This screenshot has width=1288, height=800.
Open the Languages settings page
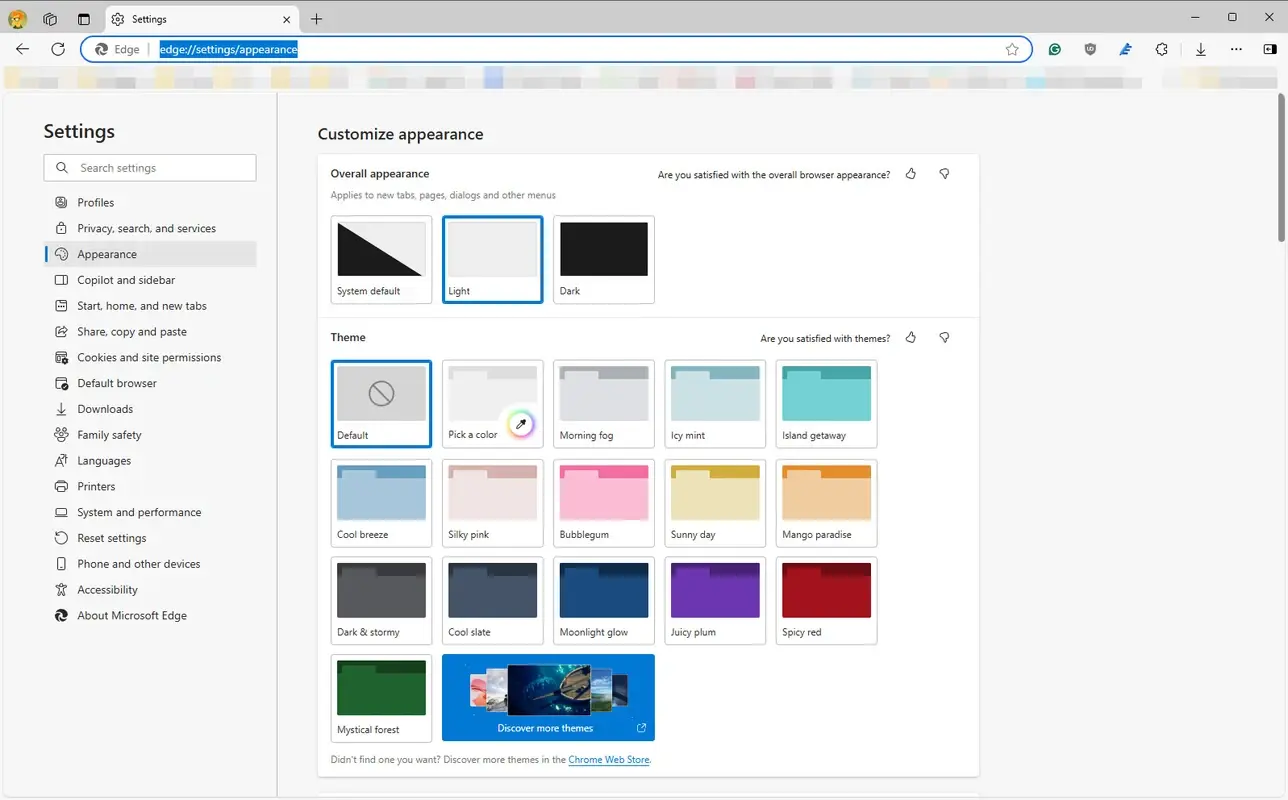click(103, 460)
